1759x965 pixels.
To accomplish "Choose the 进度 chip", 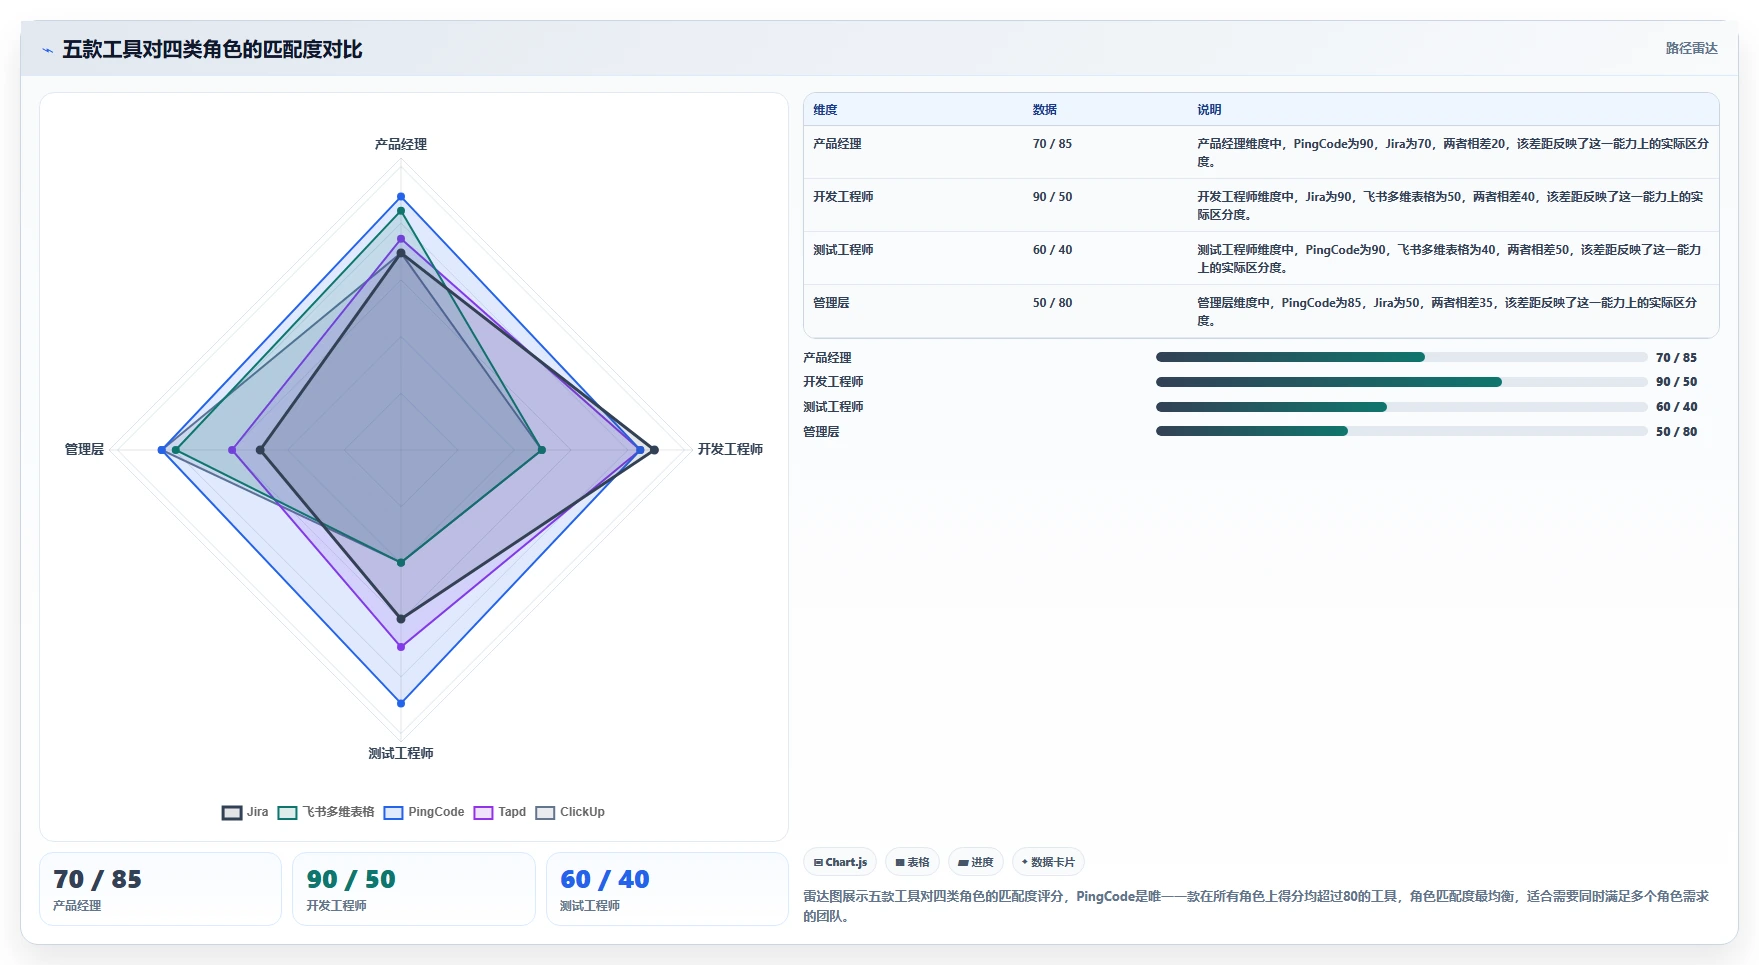I will (976, 862).
